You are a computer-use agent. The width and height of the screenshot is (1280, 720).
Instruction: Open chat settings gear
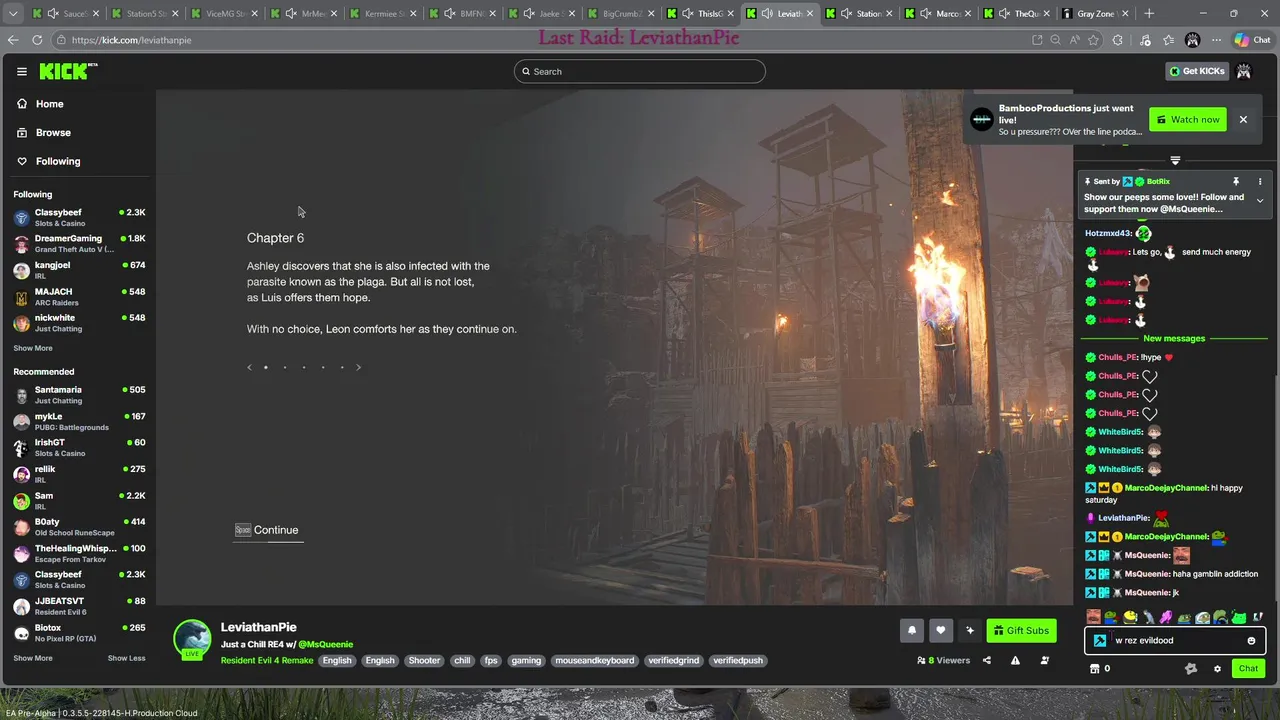pyautogui.click(x=1217, y=668)
